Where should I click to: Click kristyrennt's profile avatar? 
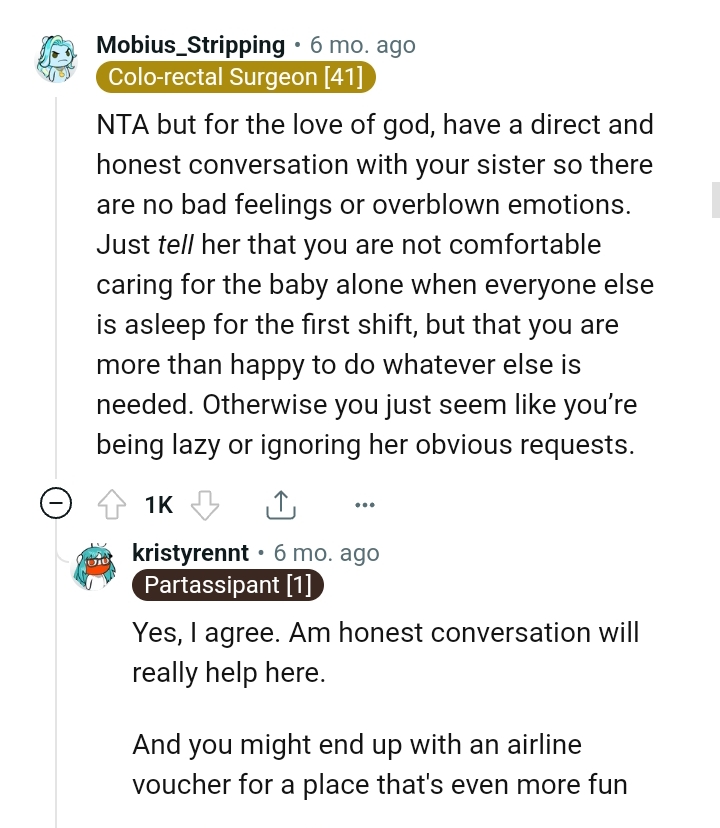point(95,566)
